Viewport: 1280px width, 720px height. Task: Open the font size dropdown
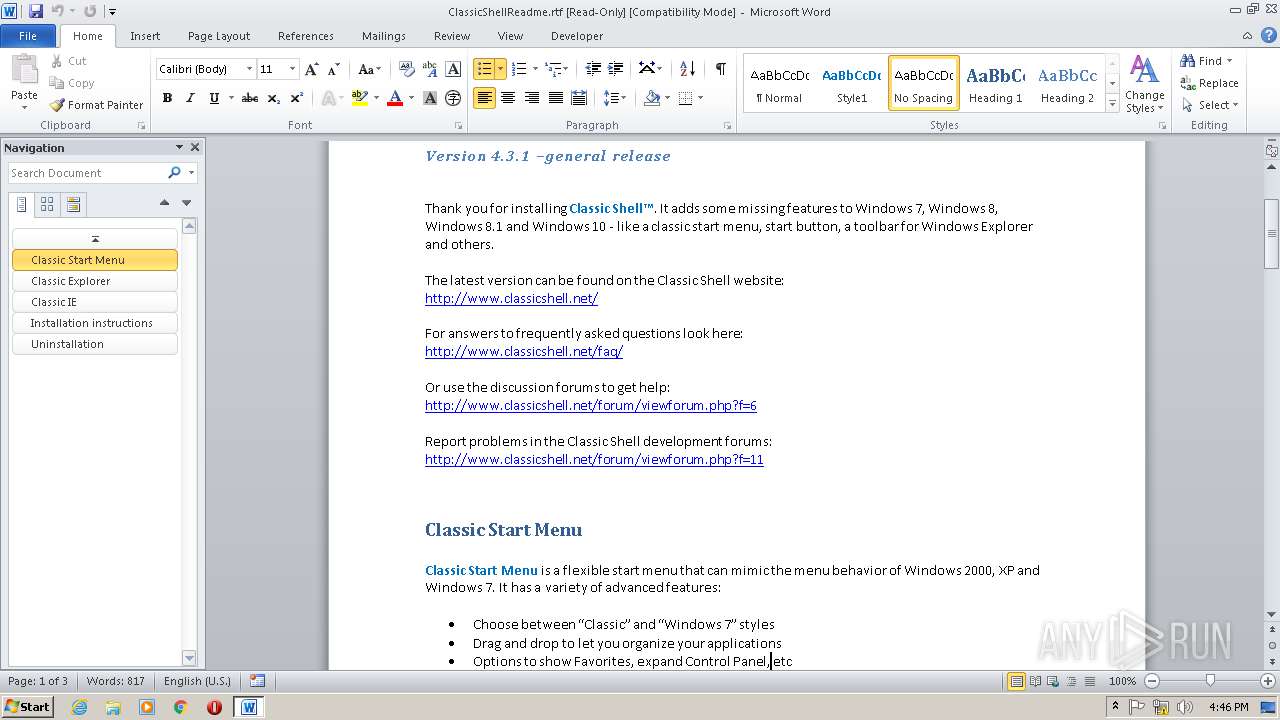[x=292, y=69]
